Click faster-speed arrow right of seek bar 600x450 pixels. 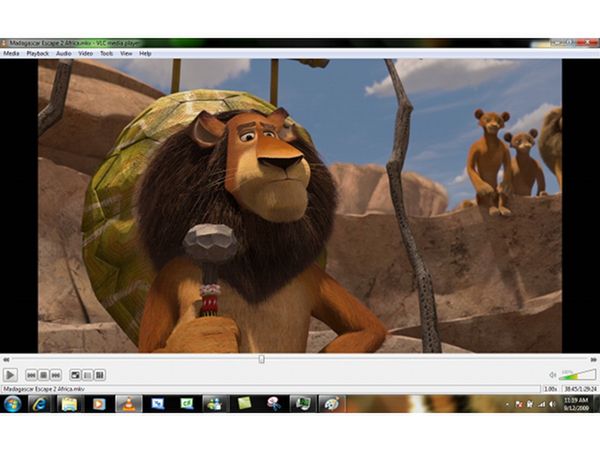pyautogui.click(x=593, y=360)
